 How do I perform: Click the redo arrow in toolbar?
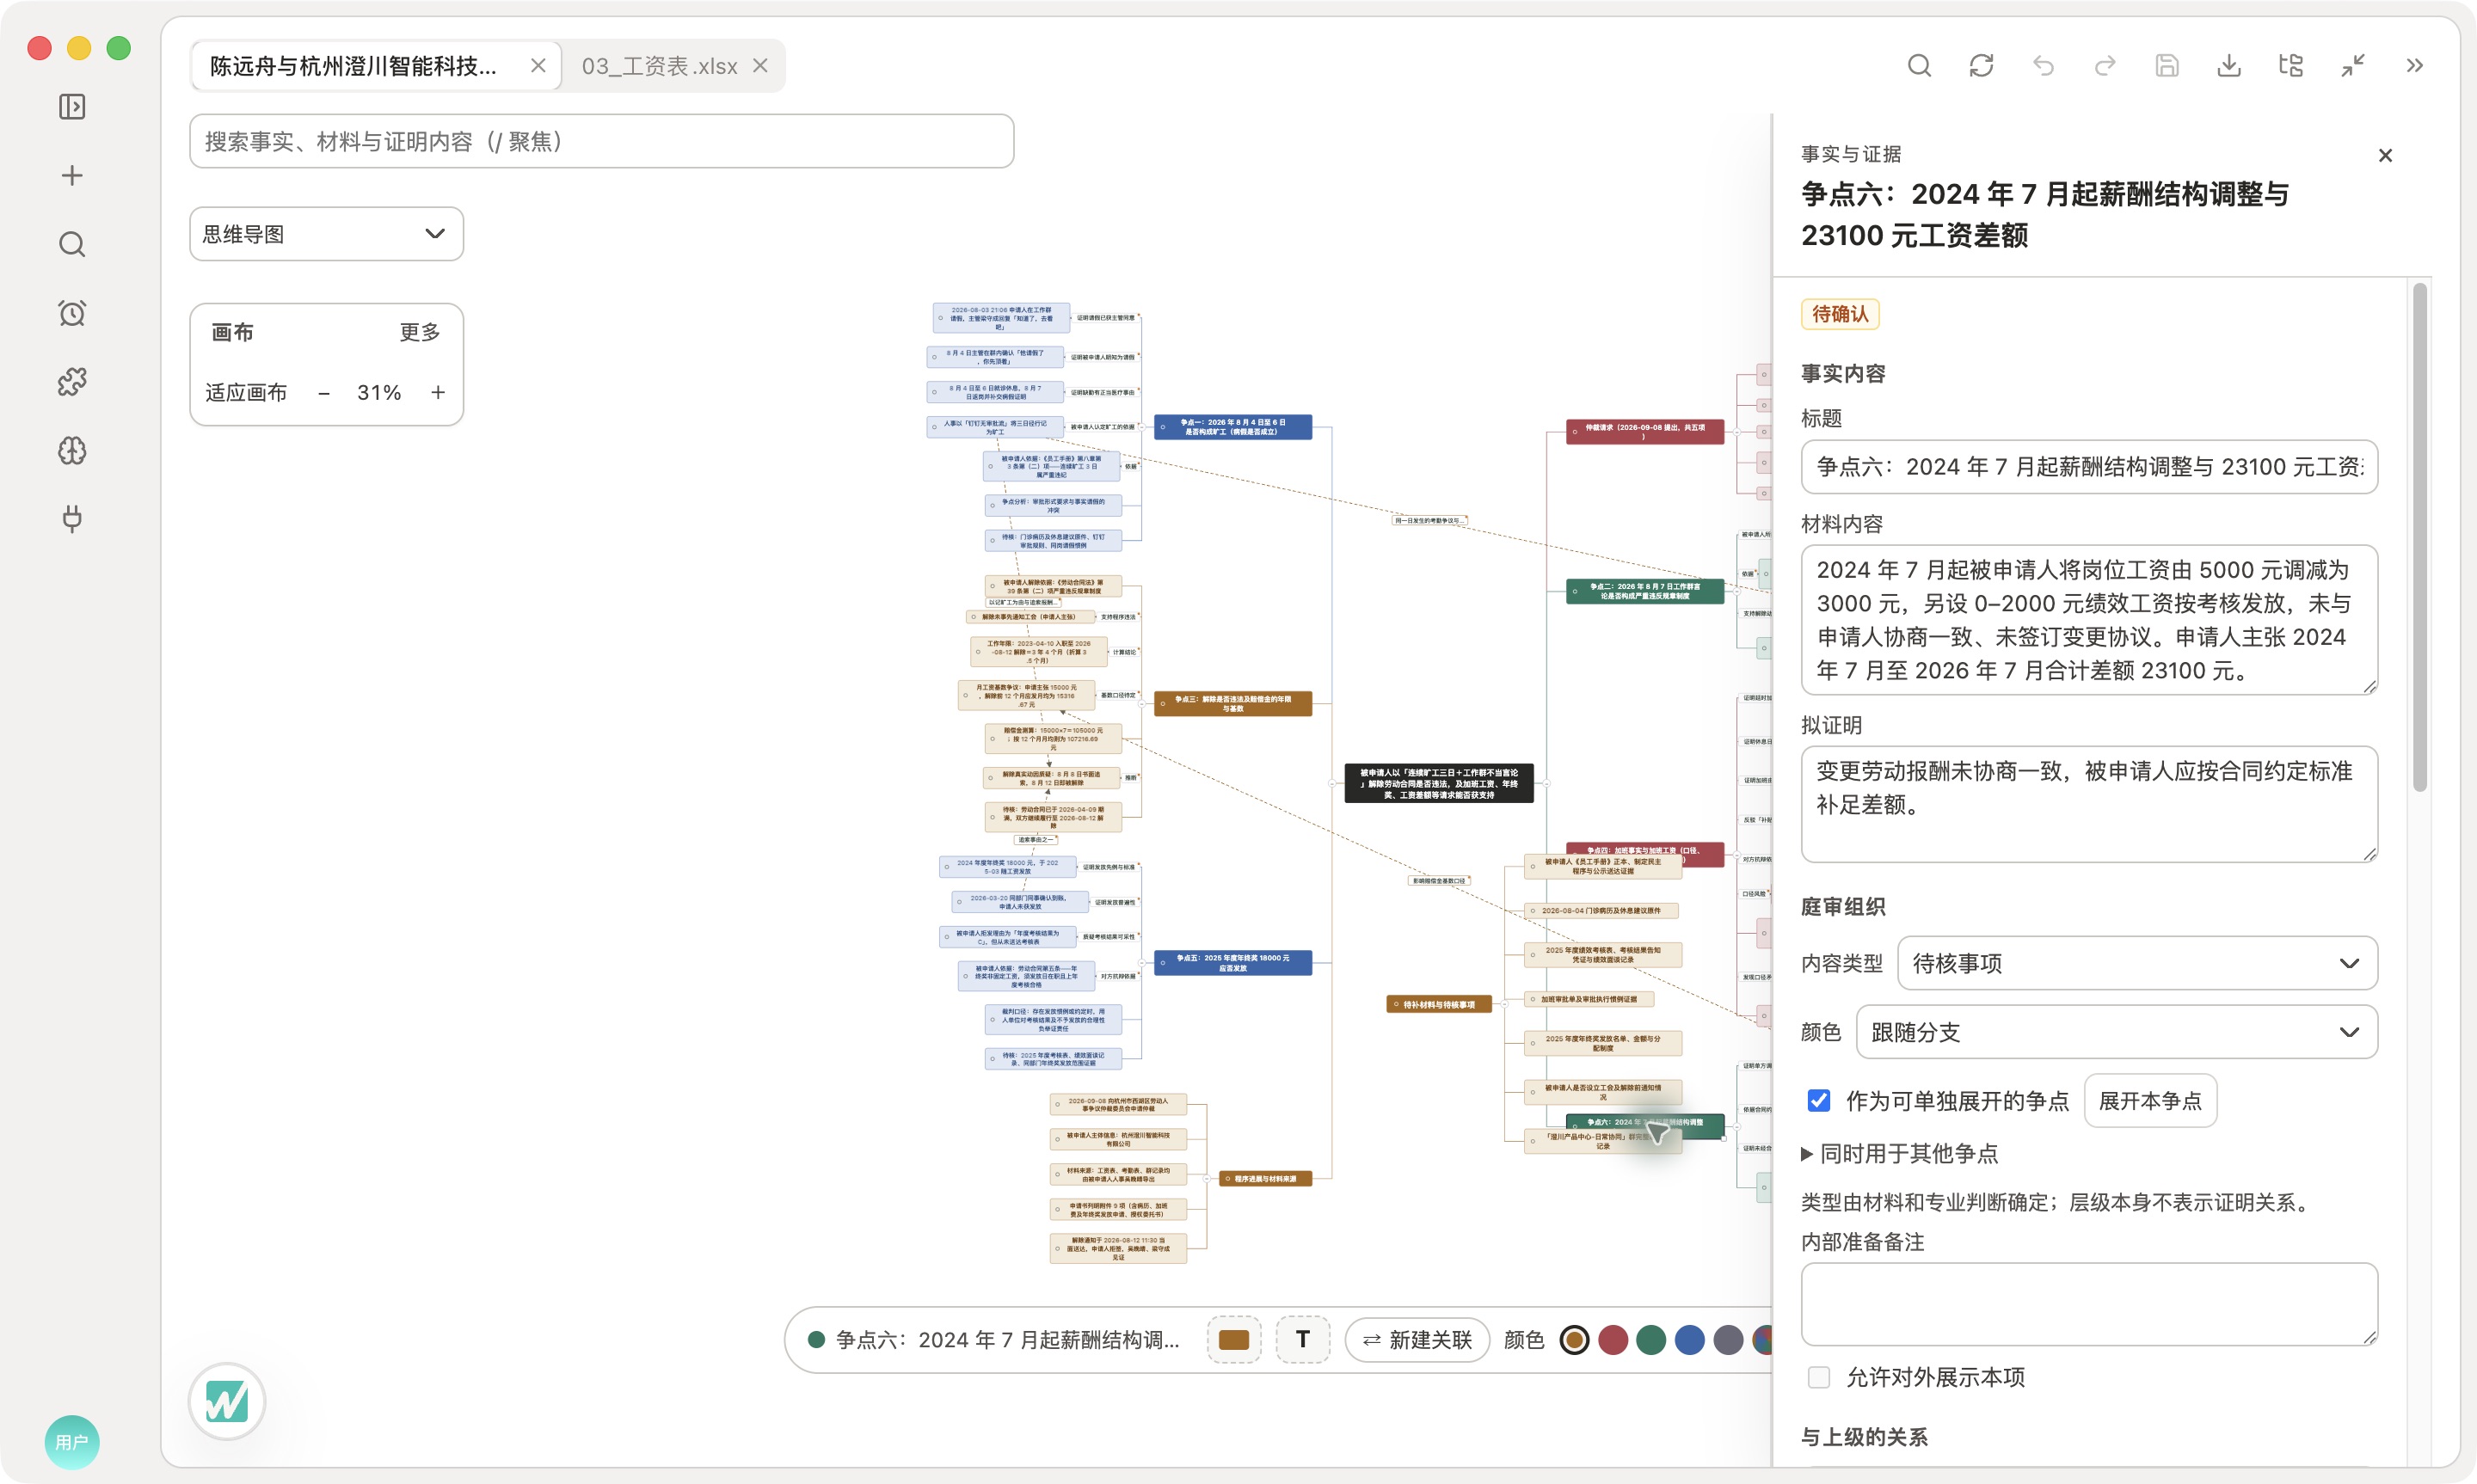click(x=2105, y=66)
